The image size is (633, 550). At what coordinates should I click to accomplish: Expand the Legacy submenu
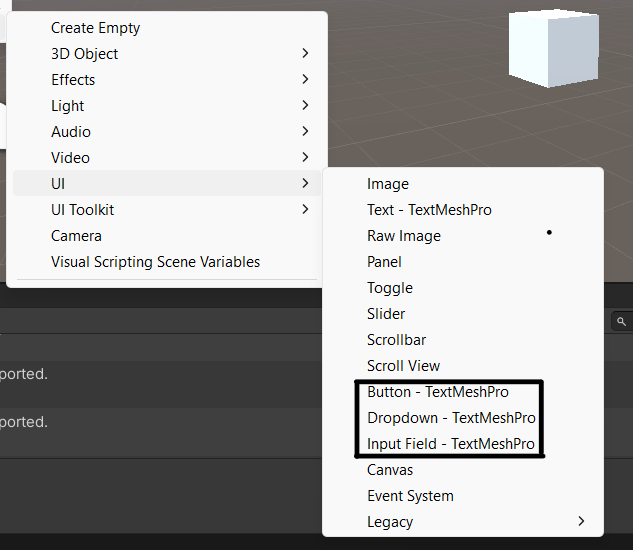click(x=390, y=522)
